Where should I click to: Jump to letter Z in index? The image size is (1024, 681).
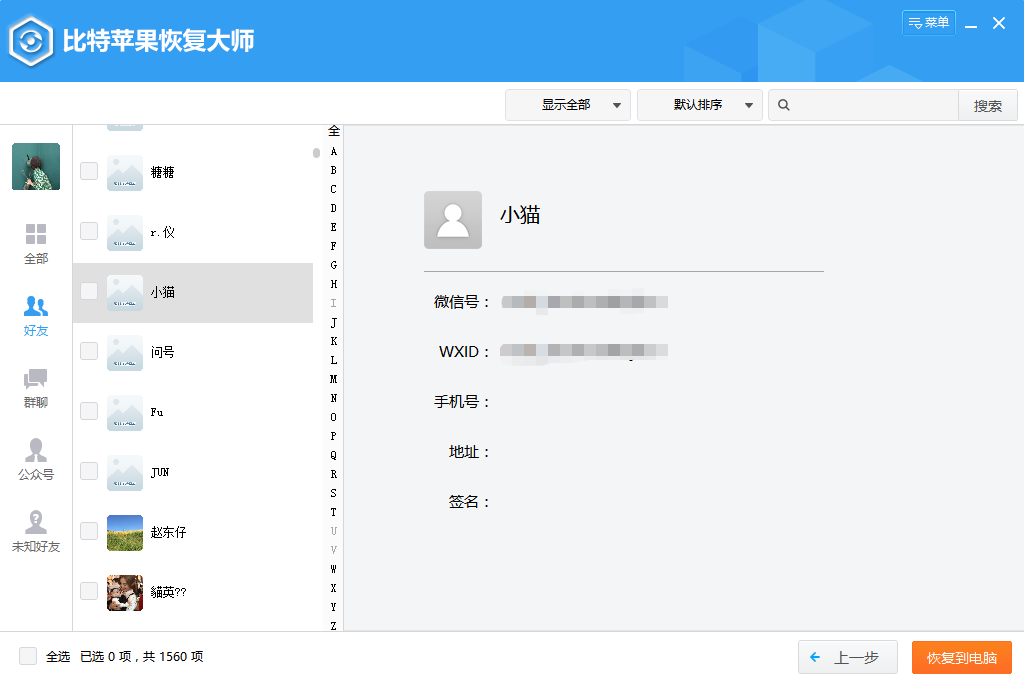click(x=334, y=626)
